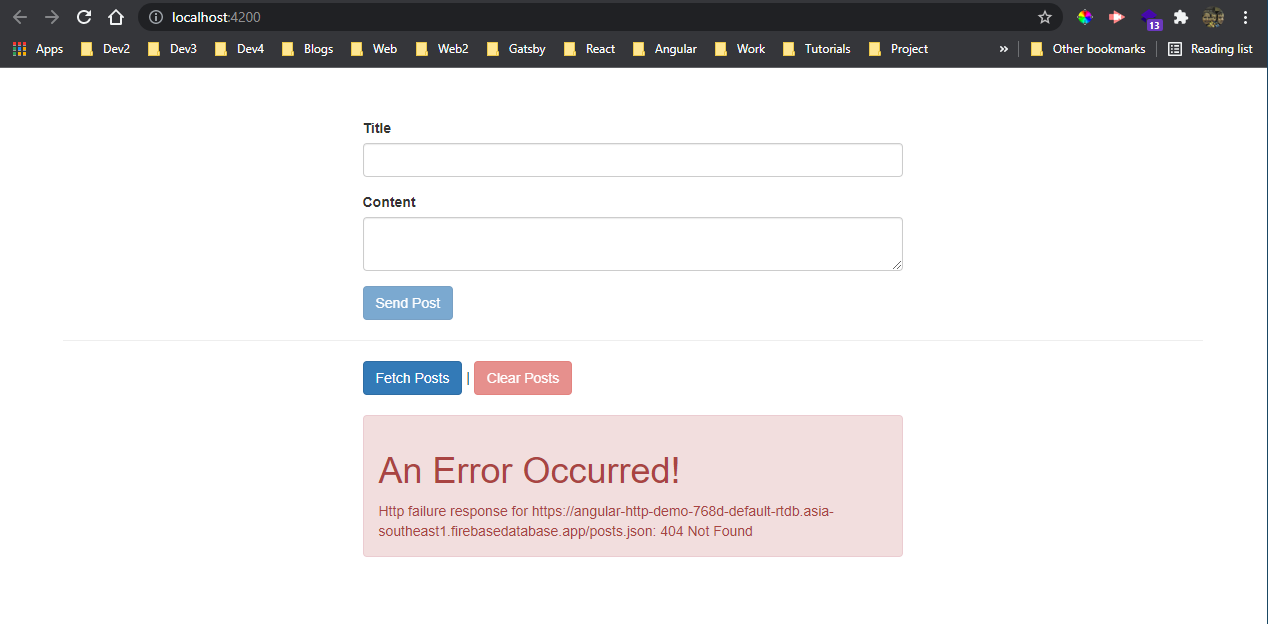This screenshot has height=624, width=1268.
Task: Open the Other bookmarks folder
Action: (x=1087, y=48)
